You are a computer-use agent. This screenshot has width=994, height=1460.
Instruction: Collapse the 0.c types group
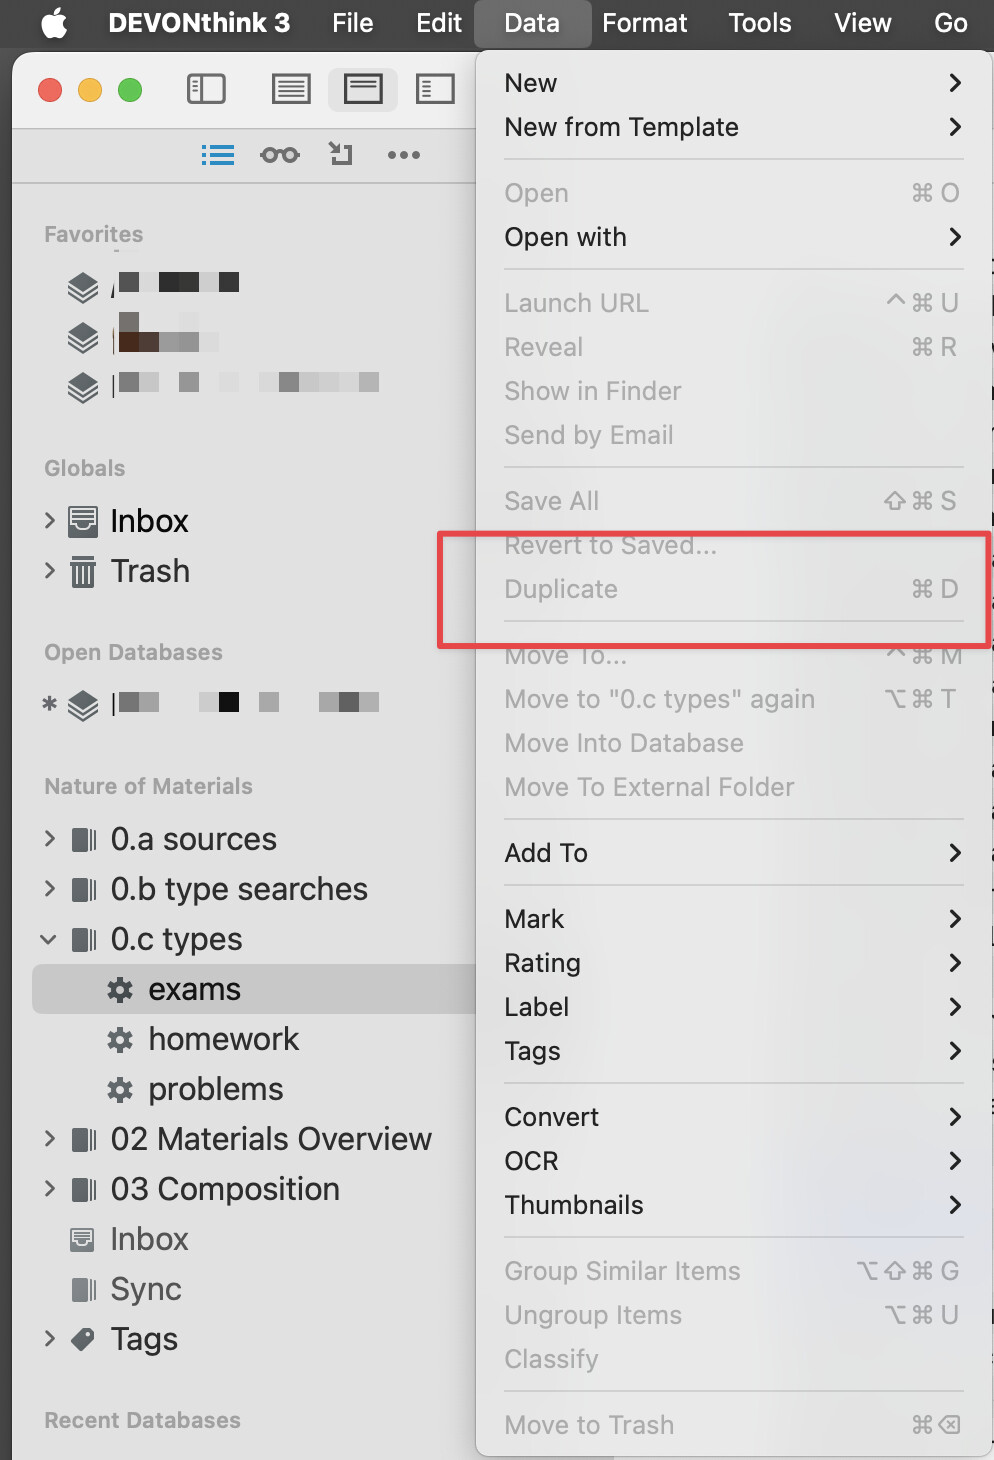pos(48,939)
